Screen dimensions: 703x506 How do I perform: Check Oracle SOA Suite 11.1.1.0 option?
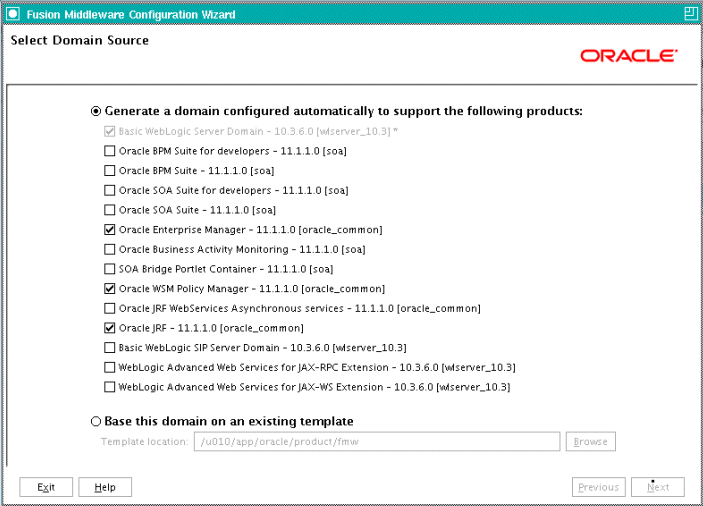(109, 210)
